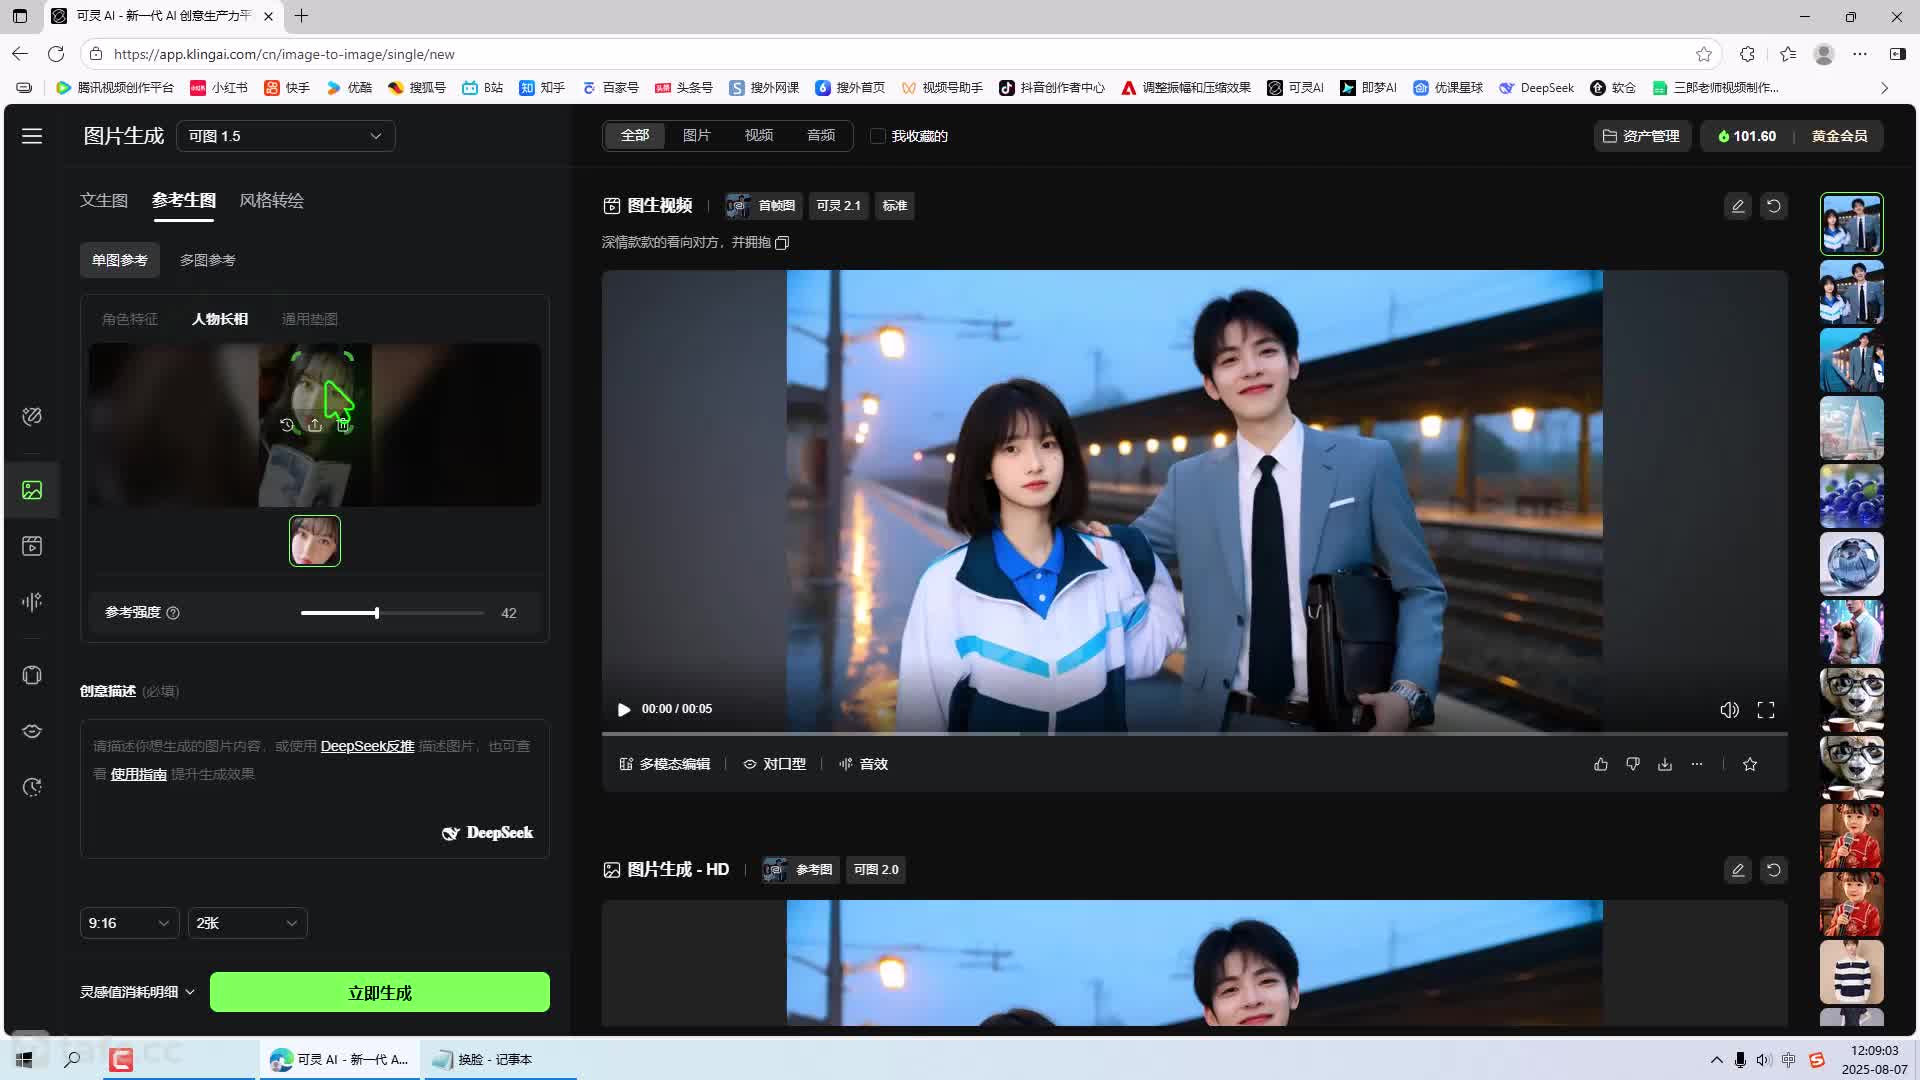Click the regenerate icon beside 图生视频

tap(1774, 206)
